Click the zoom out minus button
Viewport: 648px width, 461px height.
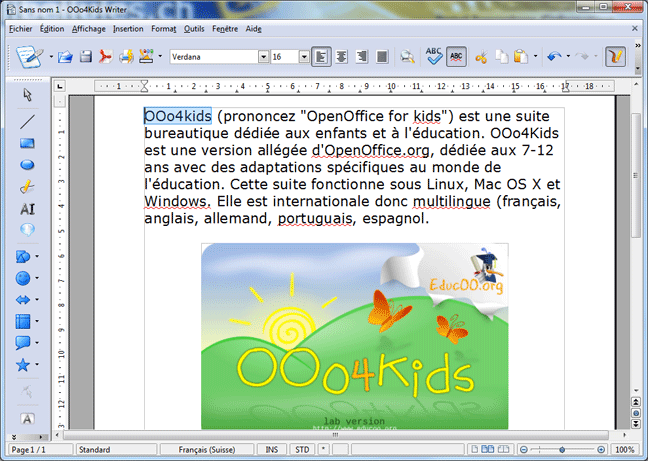click(524, 449)
